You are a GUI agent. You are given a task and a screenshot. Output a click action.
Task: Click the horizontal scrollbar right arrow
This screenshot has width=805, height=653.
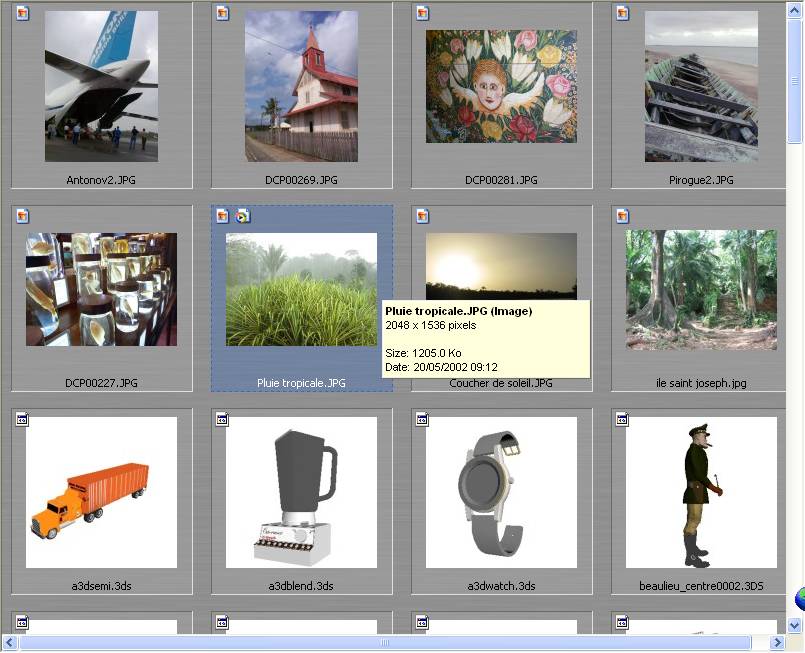point(777,642)
